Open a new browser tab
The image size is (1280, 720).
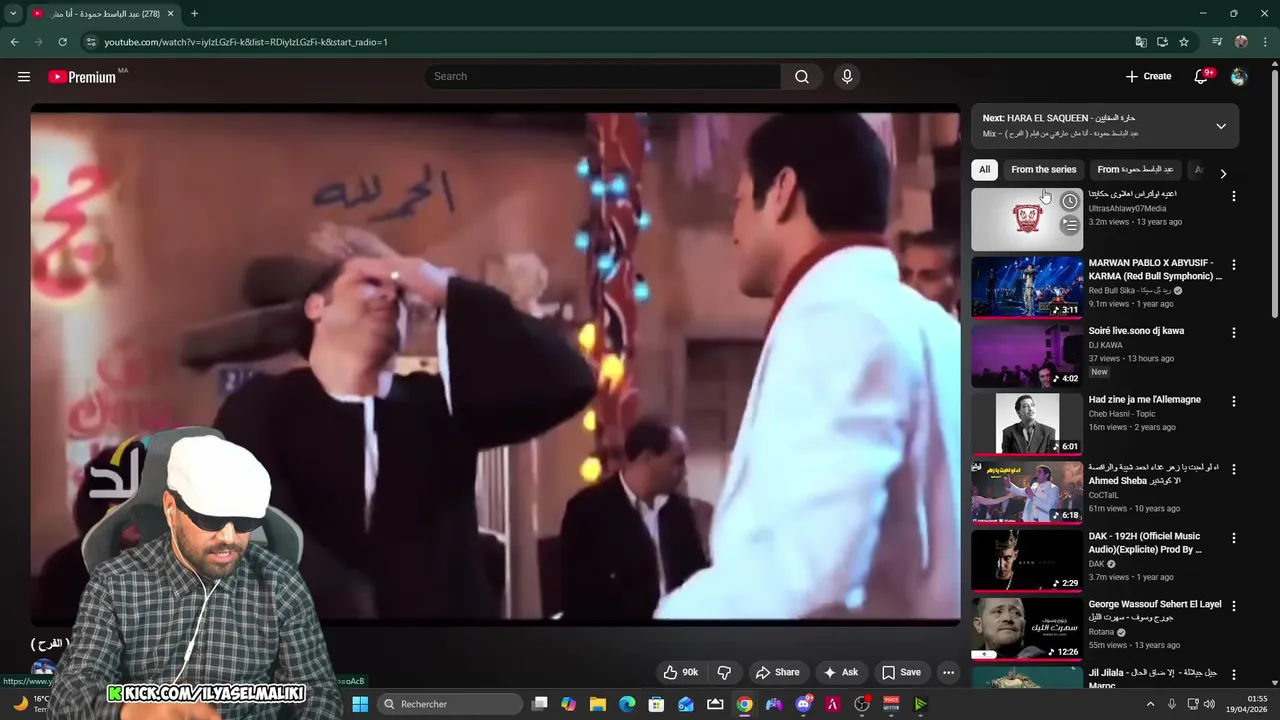[x=194, y=14]
